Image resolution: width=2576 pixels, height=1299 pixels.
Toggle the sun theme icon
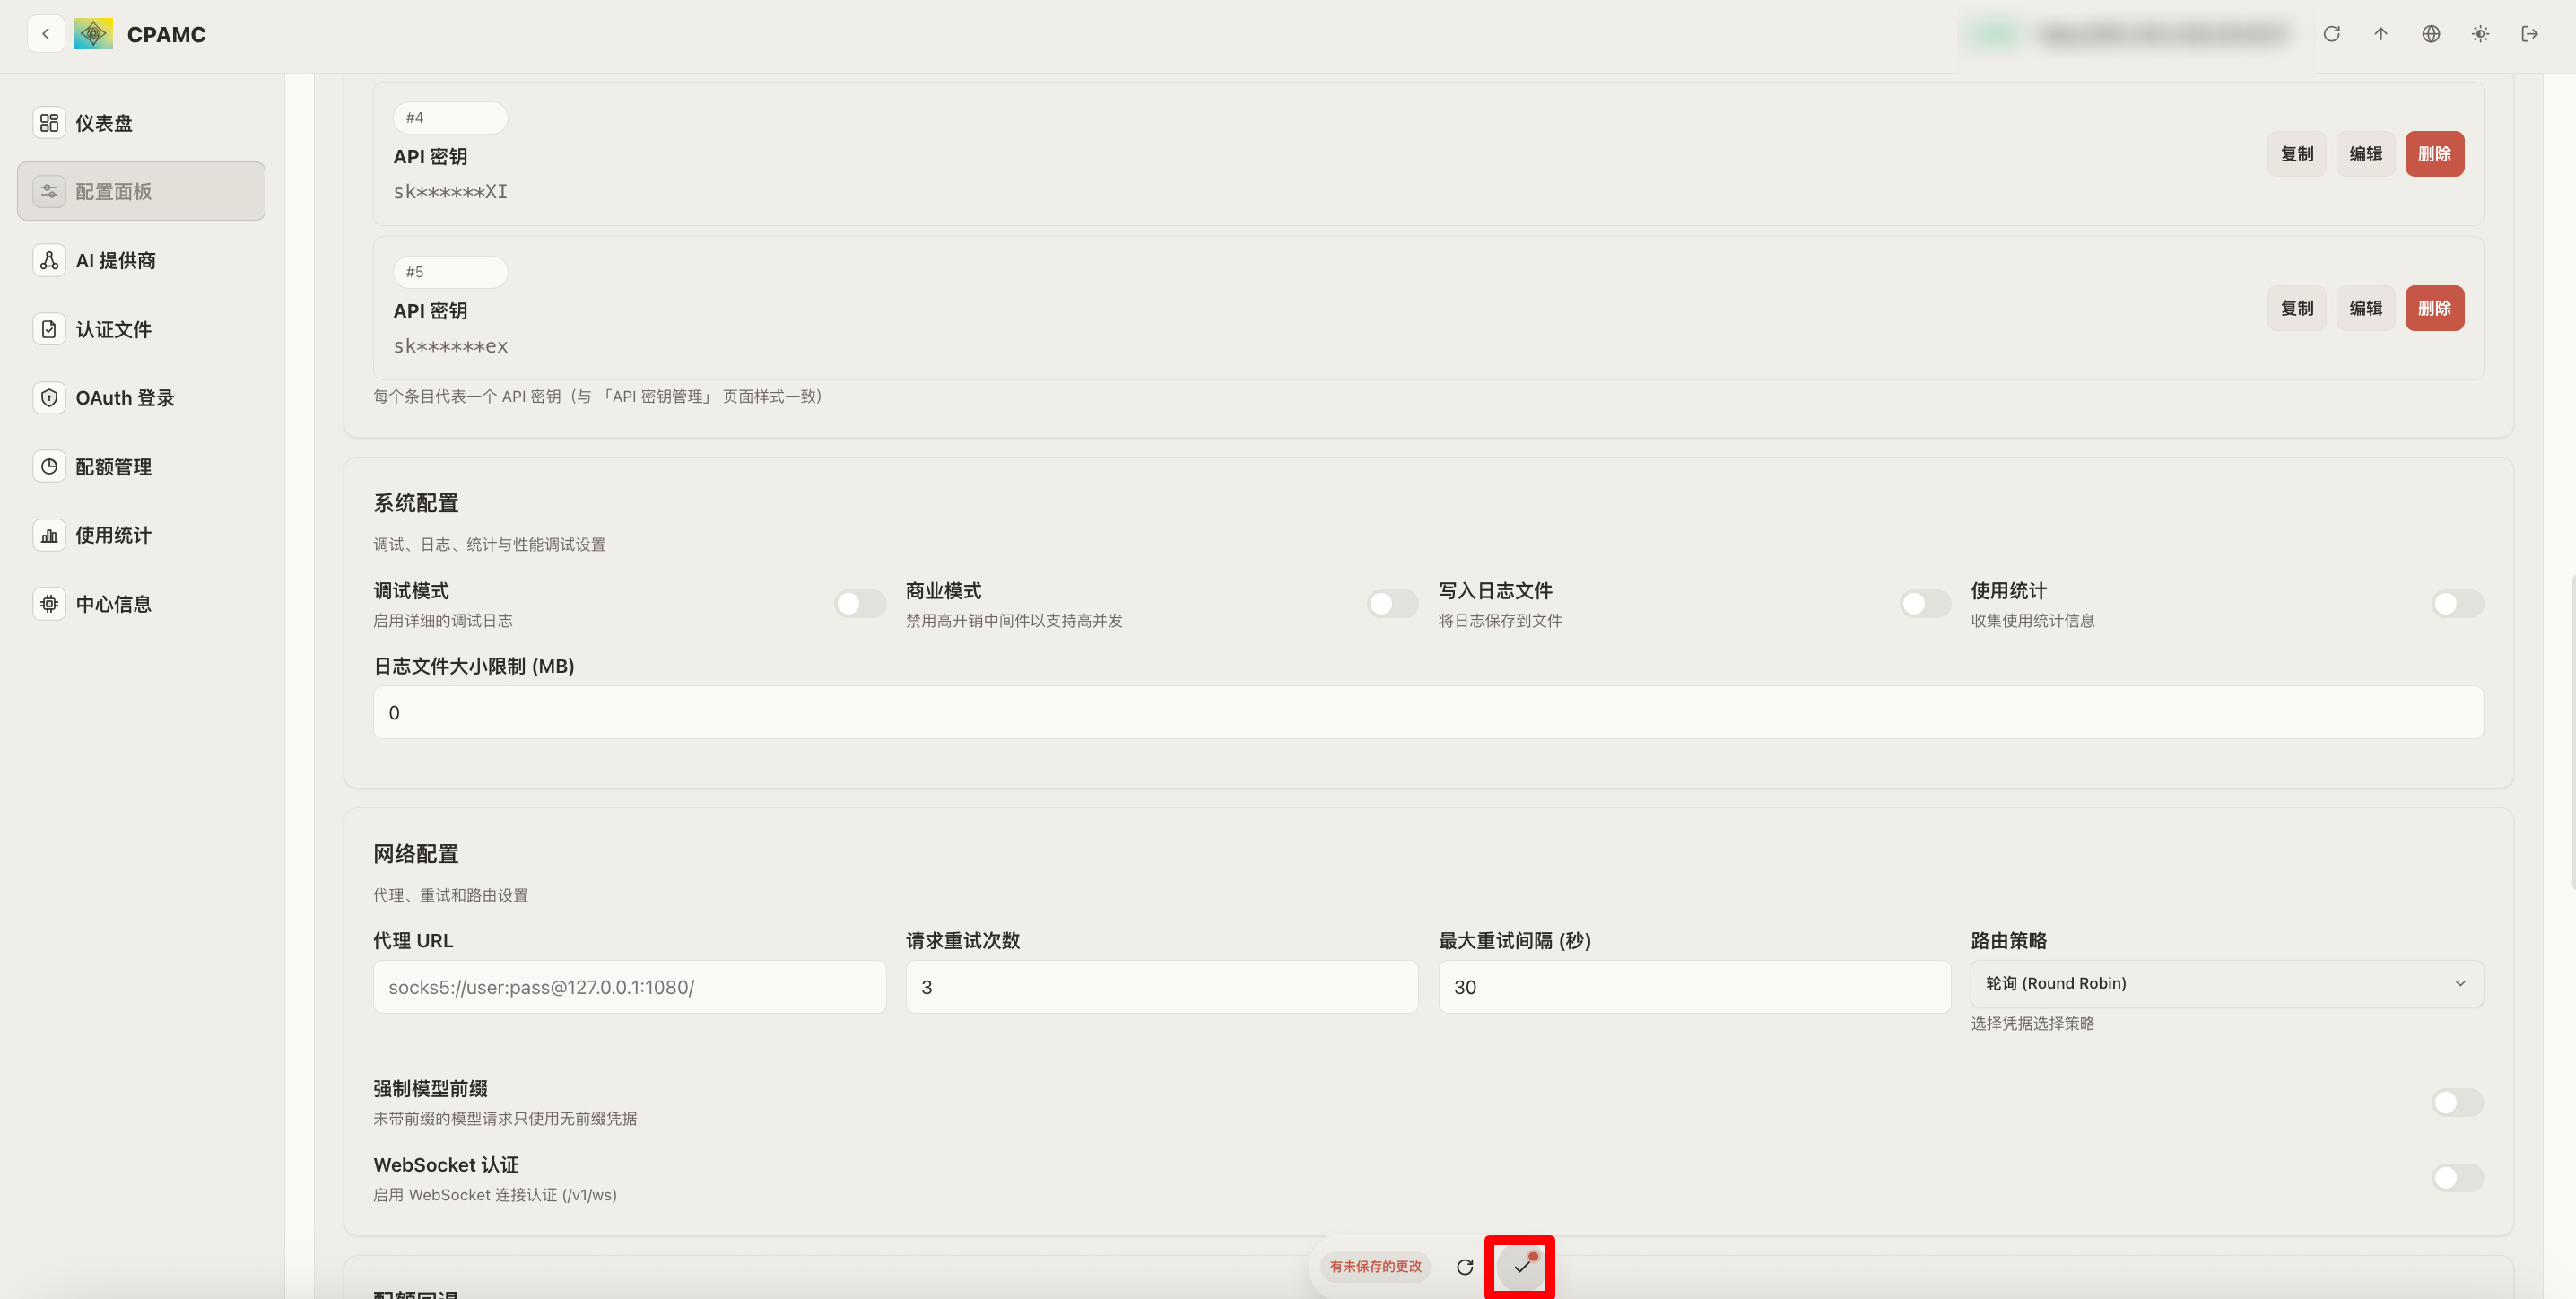[2480, 34]
